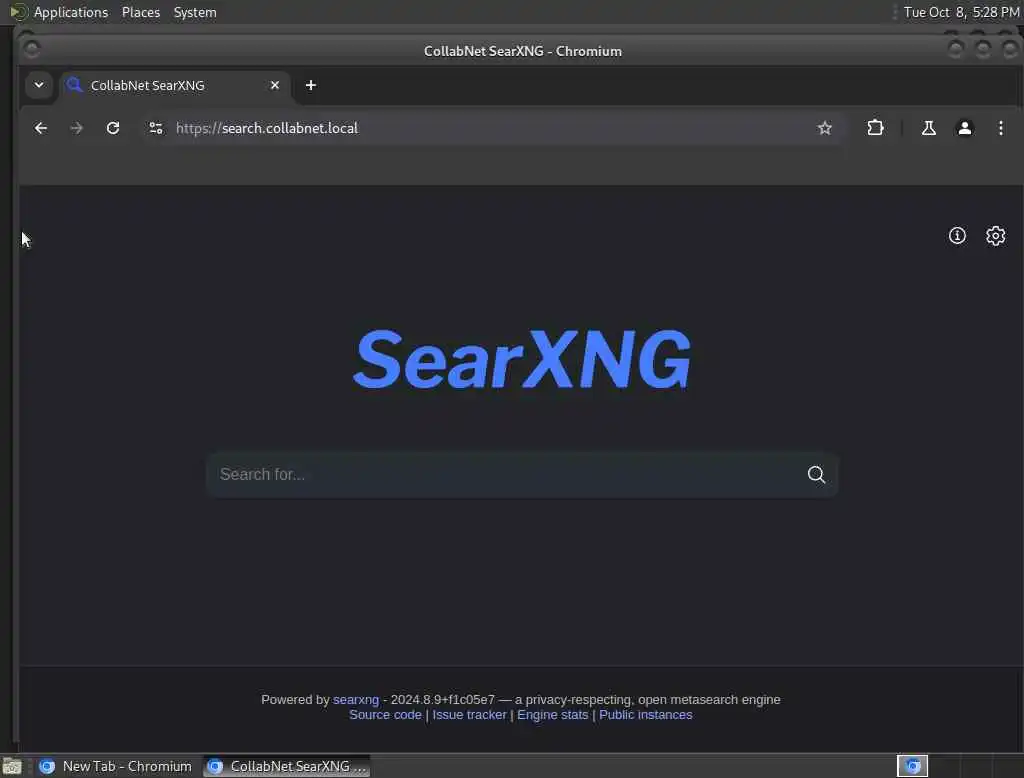
Task: Click the show desktop icon in taskbar
Action: click(12, 766)
